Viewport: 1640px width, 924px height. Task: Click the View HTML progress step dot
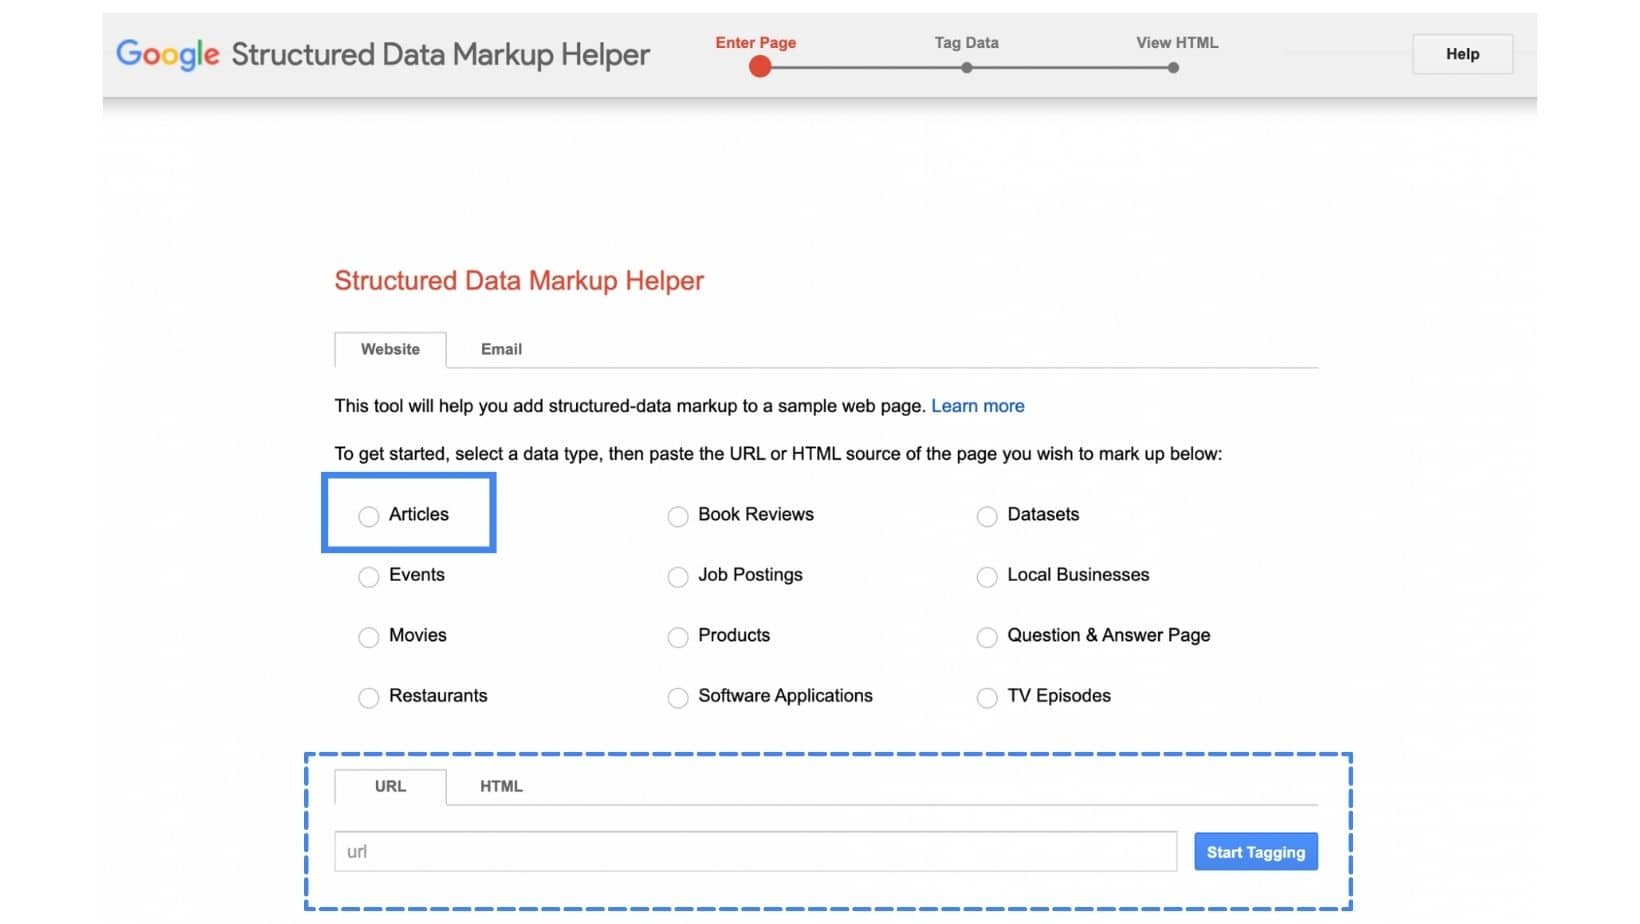1173,68
